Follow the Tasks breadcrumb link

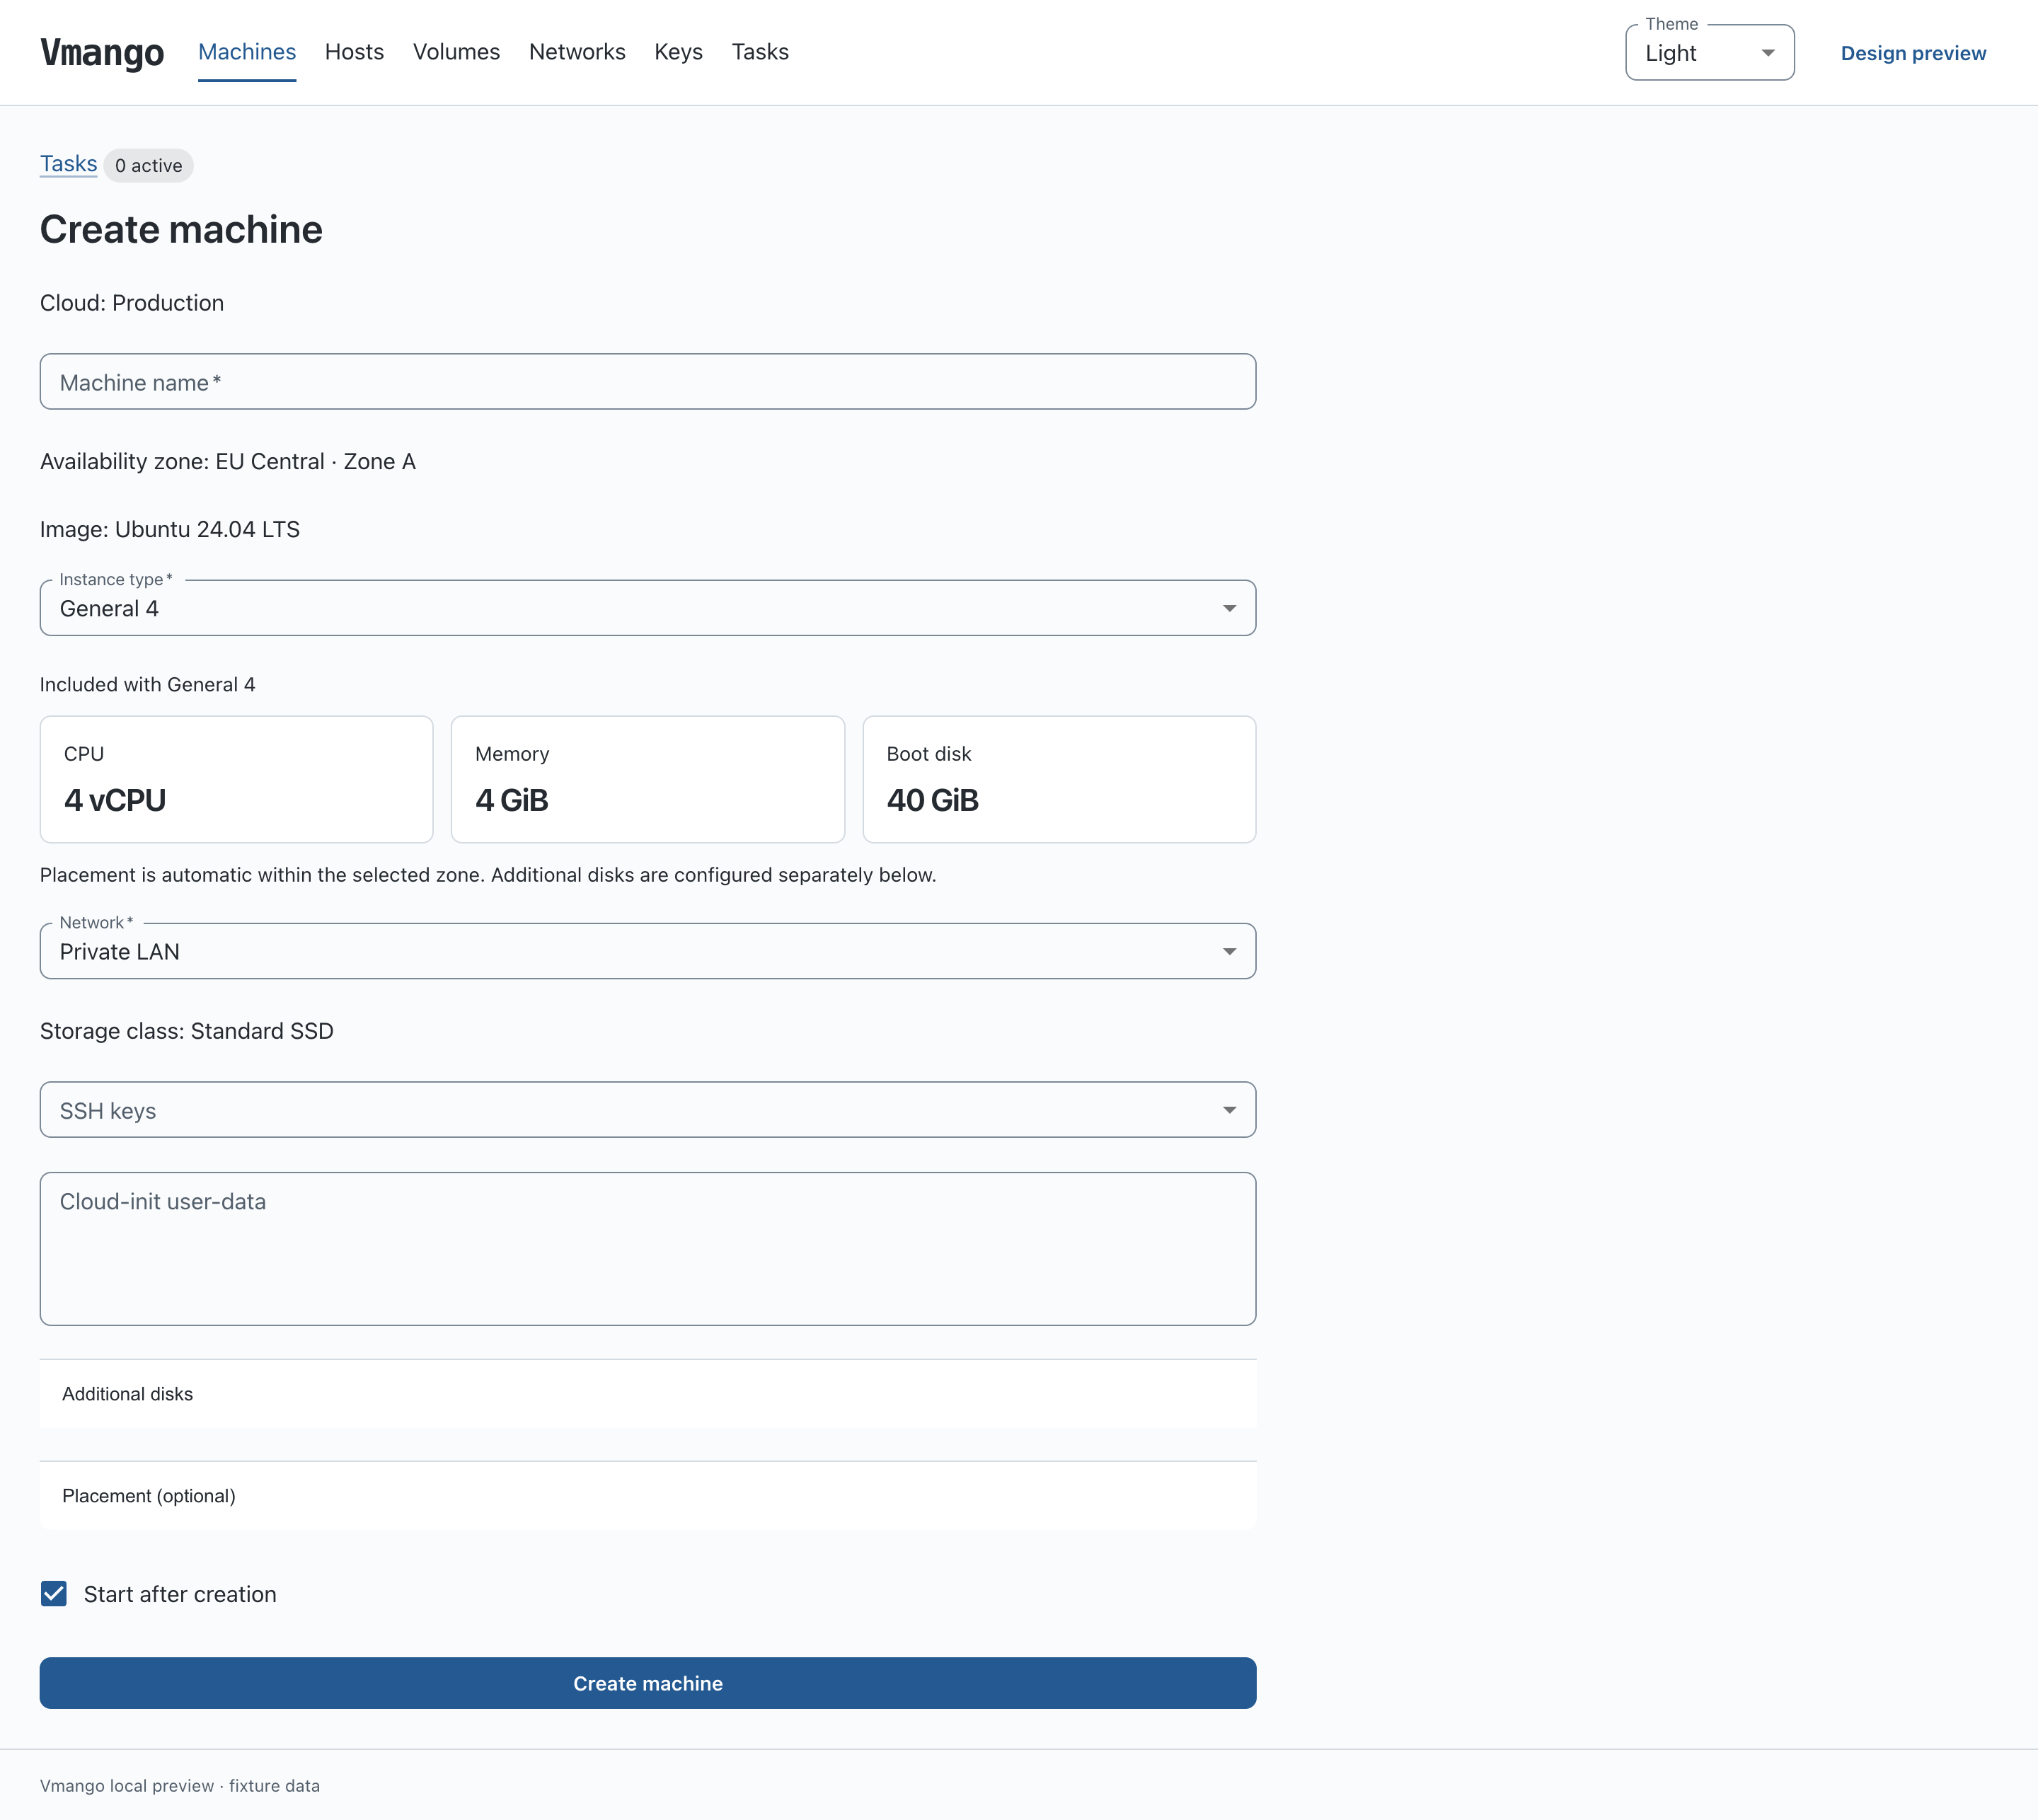pyautogui.click(x=68, y=164)
